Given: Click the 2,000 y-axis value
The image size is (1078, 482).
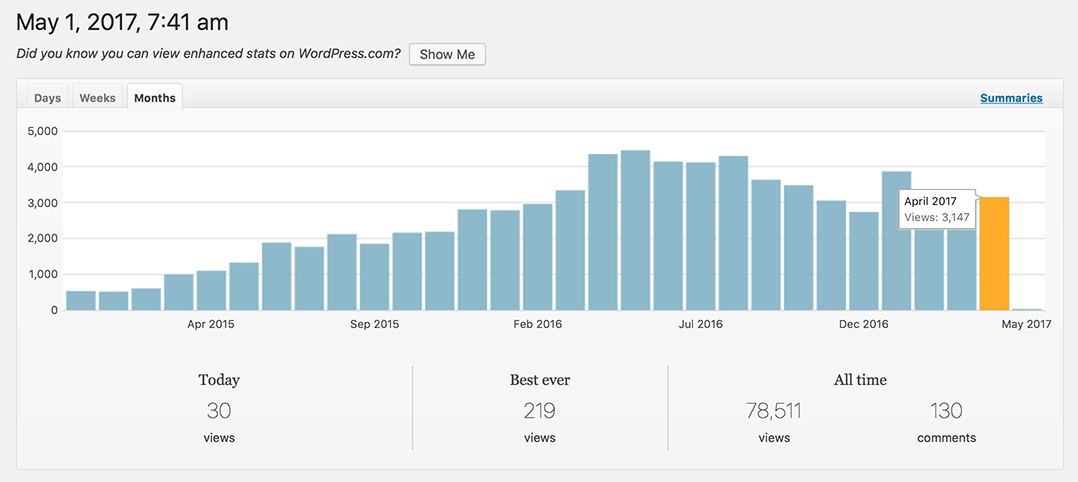Looking at the screenshot, I should (42, 239).
